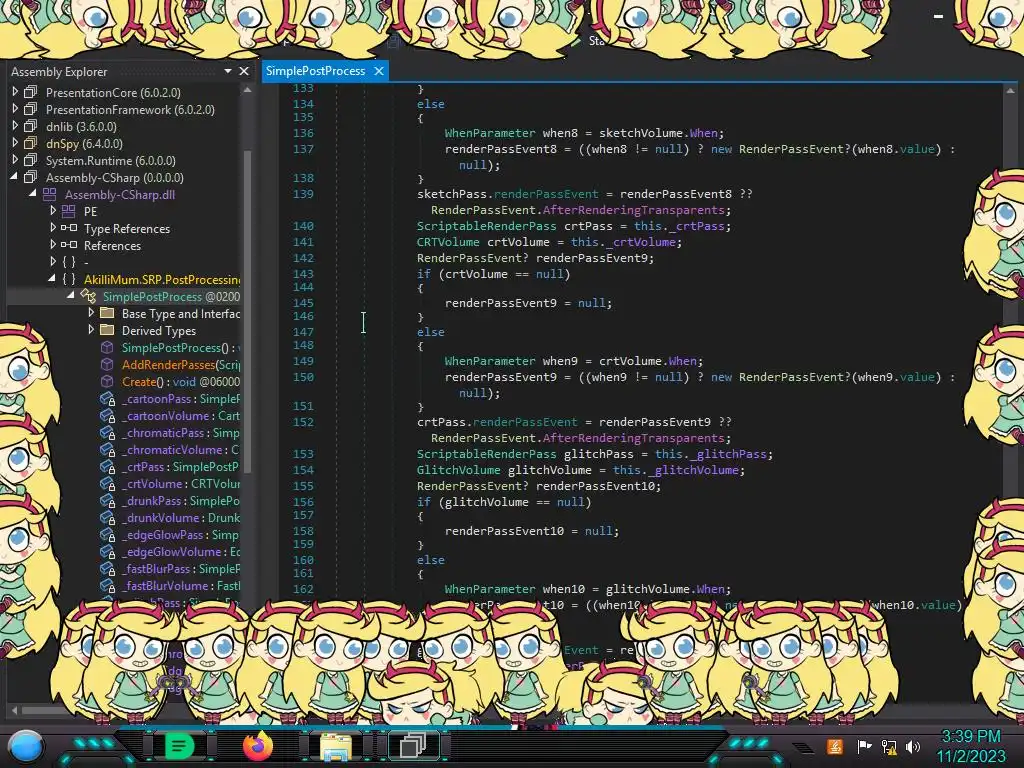Viewport: 1024px width, 768px height.
Task: Click the tree horizontal scroll-left arrow
Action: coord(14,710)
